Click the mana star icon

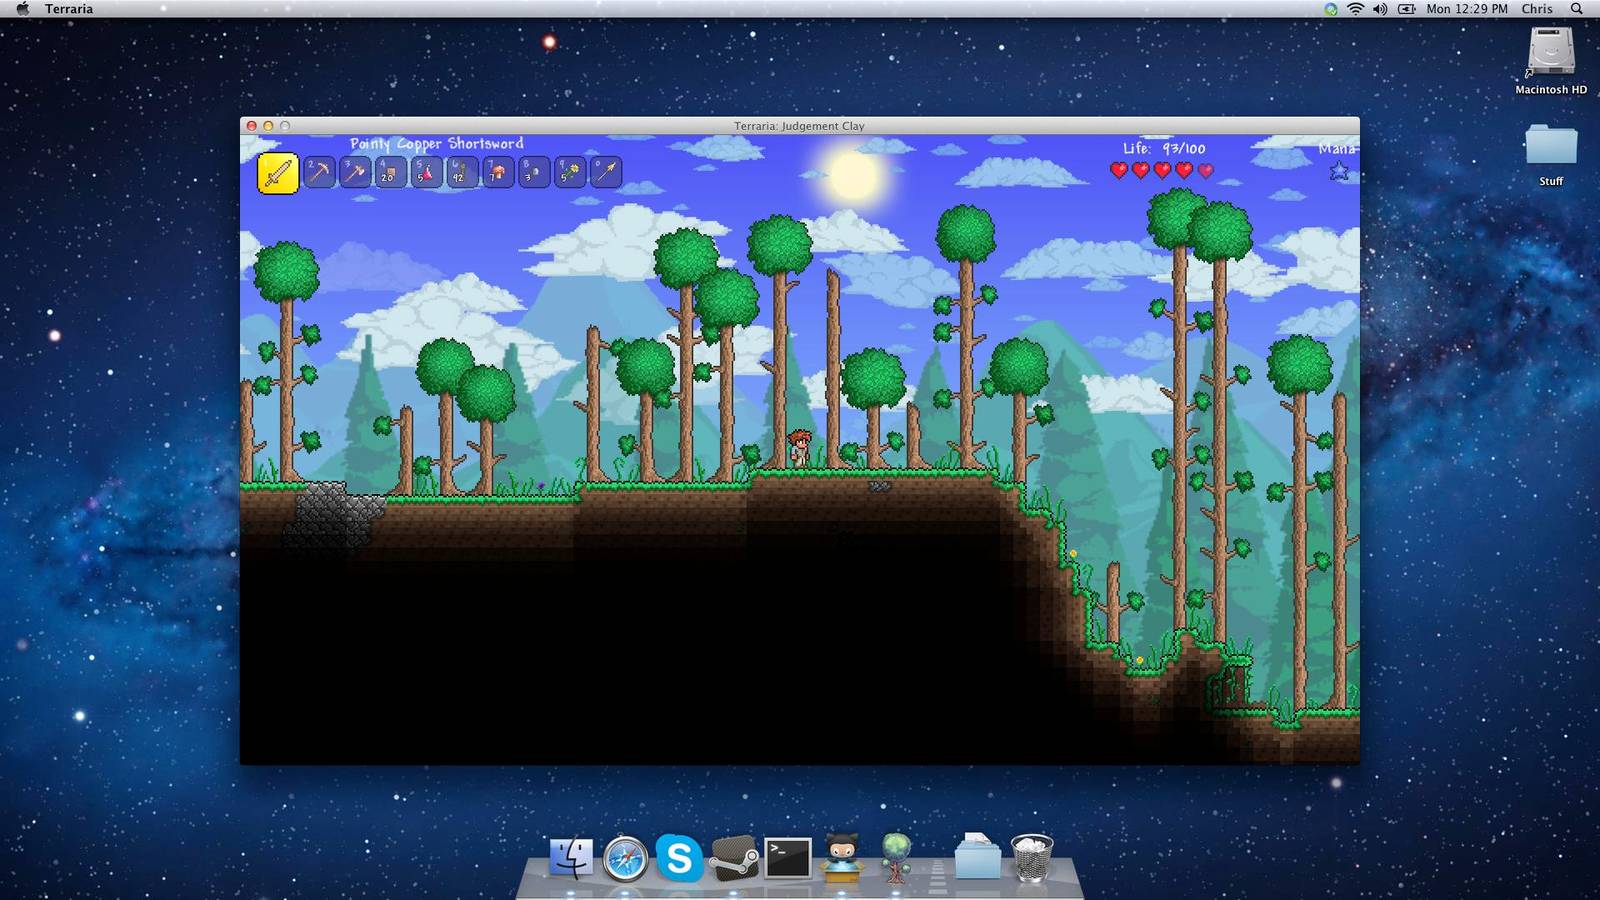1339,171
